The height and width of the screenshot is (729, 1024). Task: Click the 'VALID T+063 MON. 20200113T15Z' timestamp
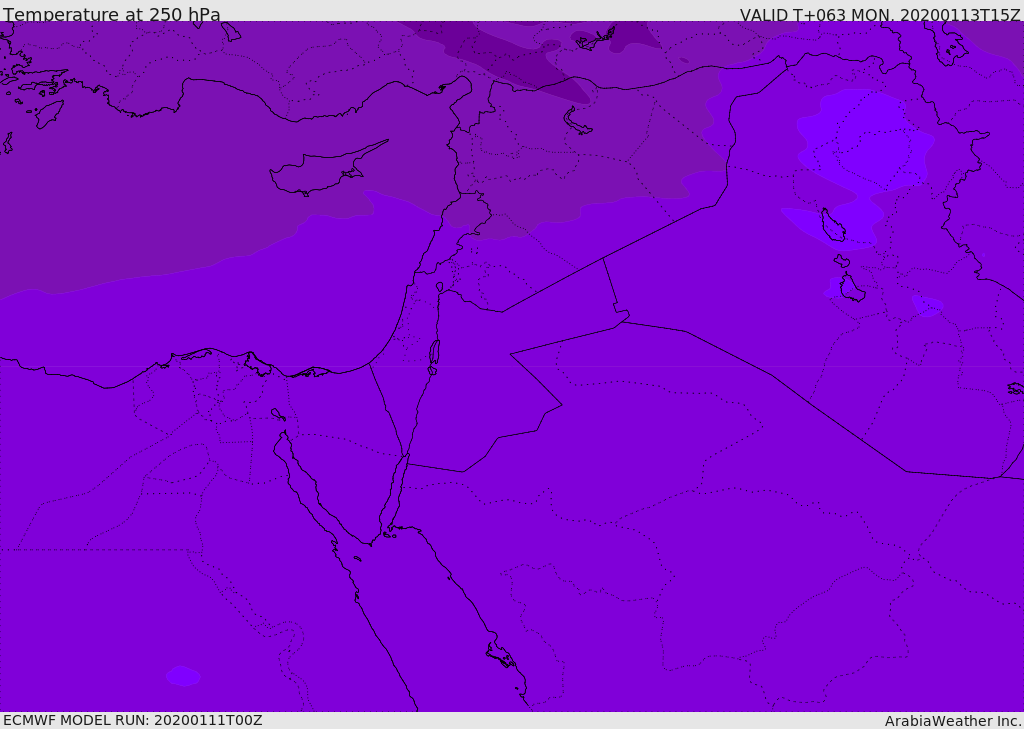coord(880,14)
